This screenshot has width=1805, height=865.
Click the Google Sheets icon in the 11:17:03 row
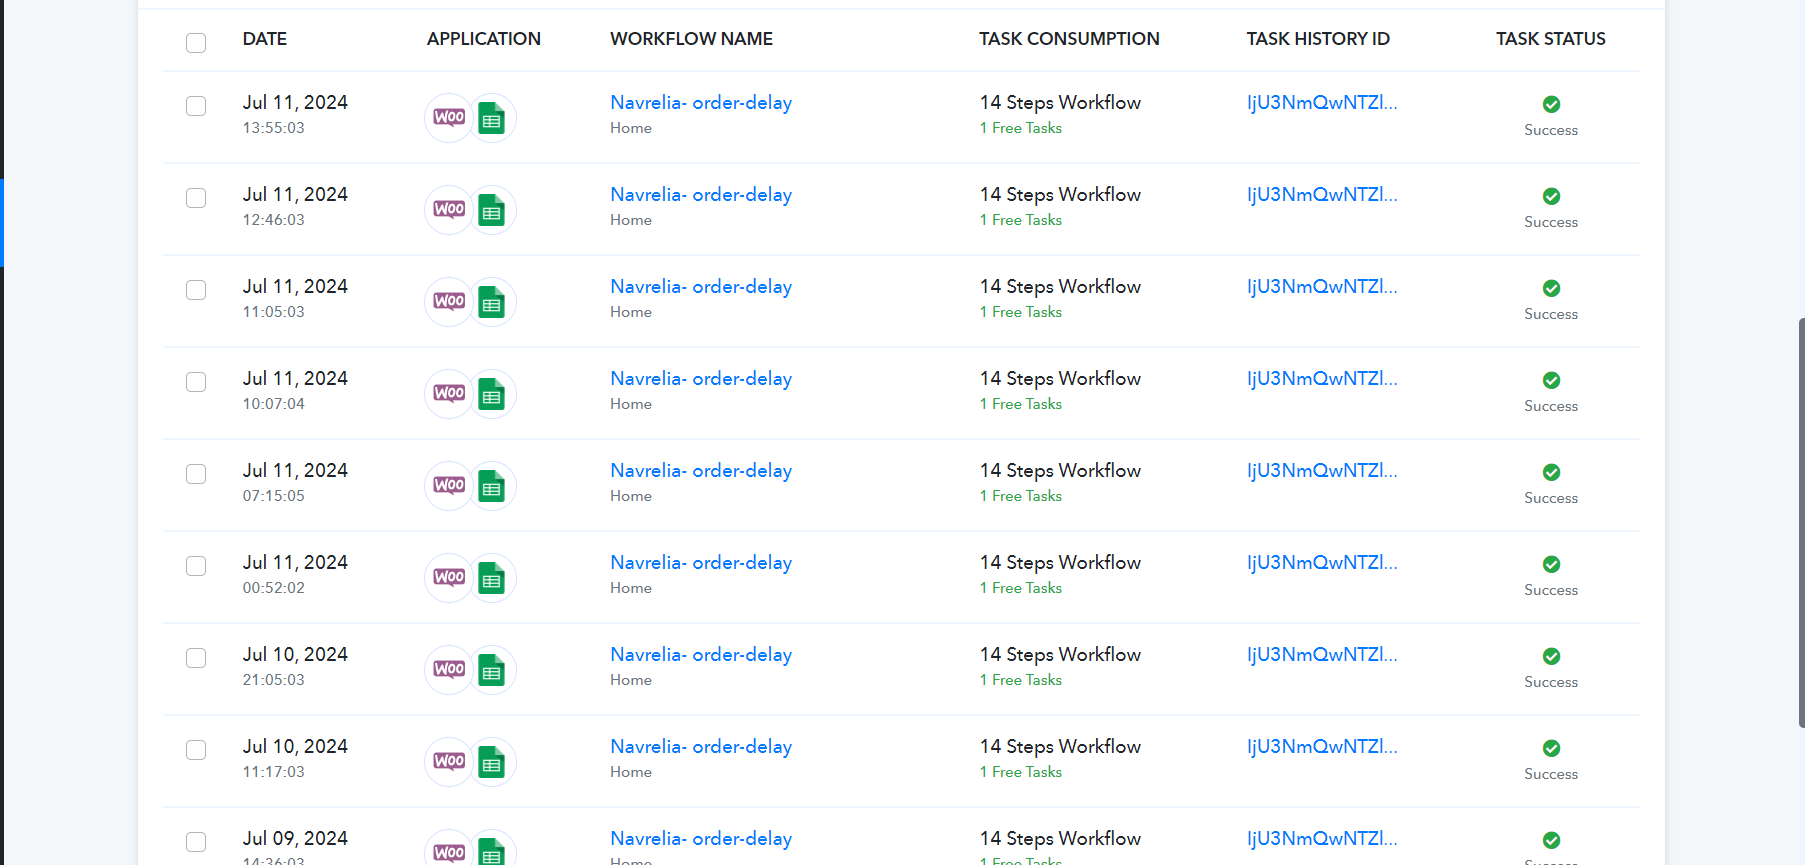[492, 762]
